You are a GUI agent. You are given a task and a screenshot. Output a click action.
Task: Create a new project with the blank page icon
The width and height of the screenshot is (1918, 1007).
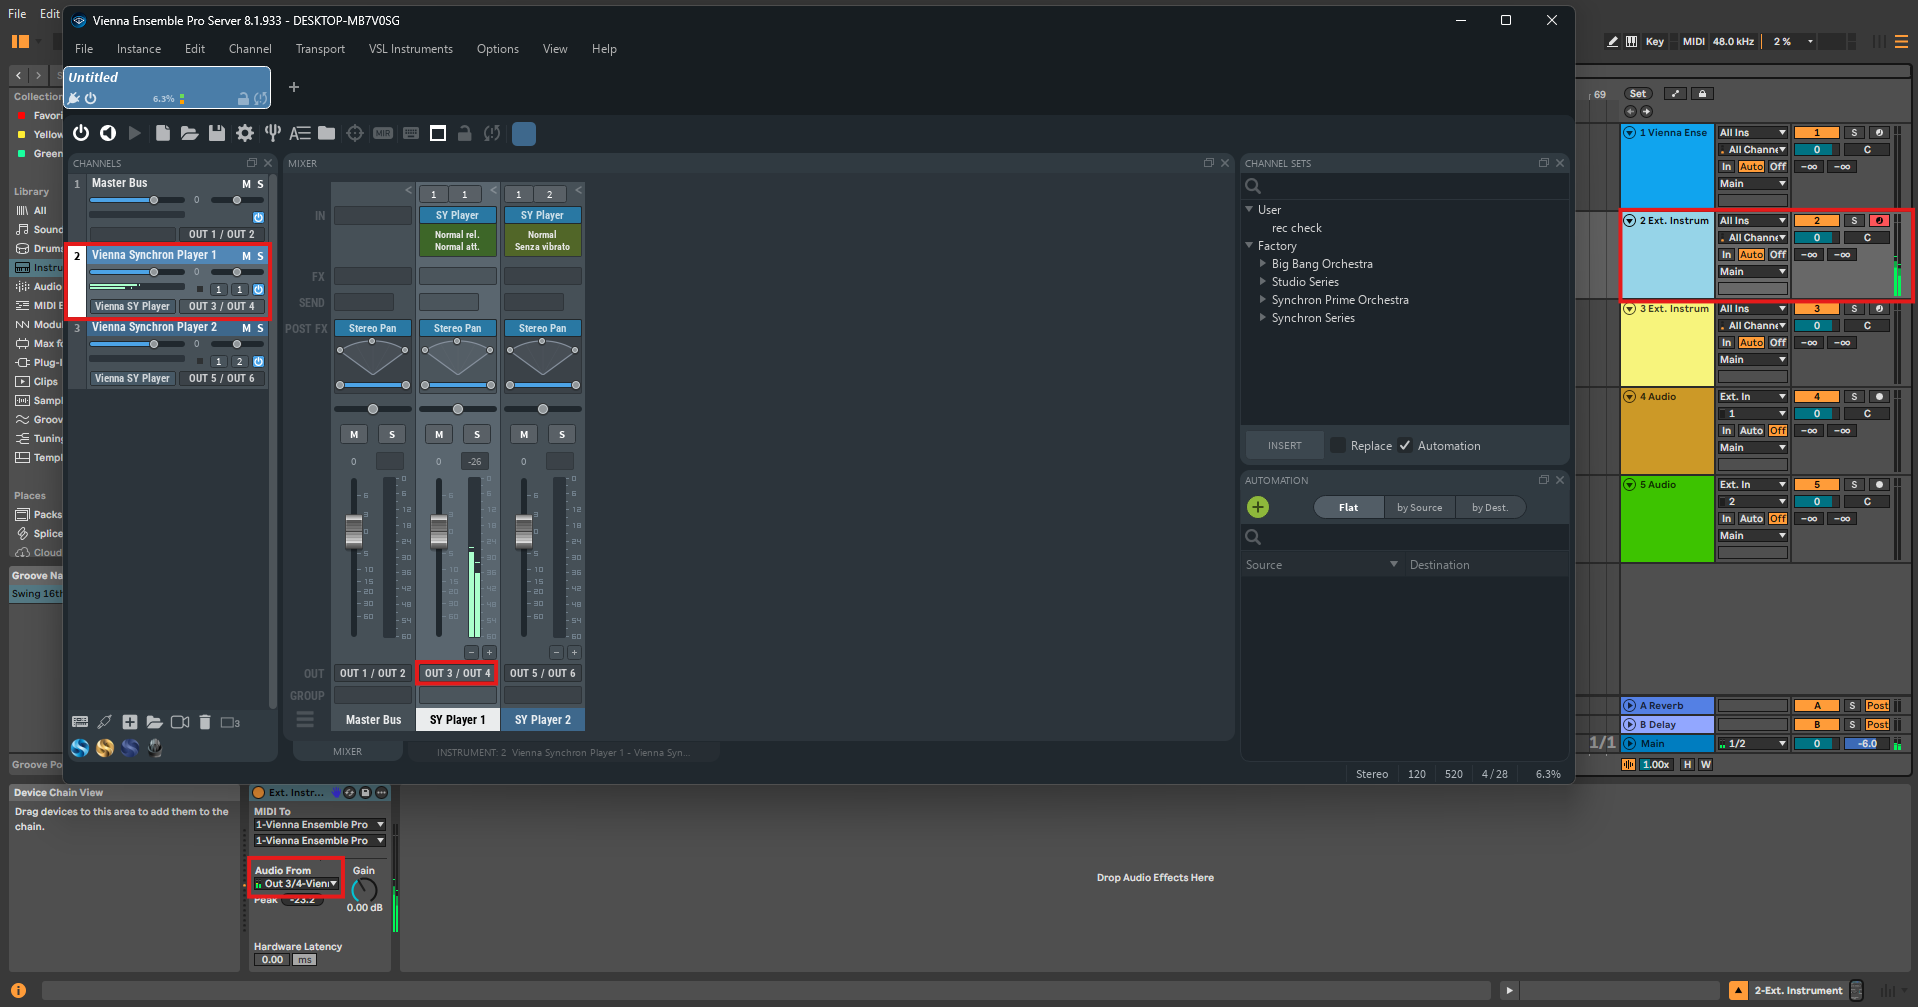coord(162,133)
